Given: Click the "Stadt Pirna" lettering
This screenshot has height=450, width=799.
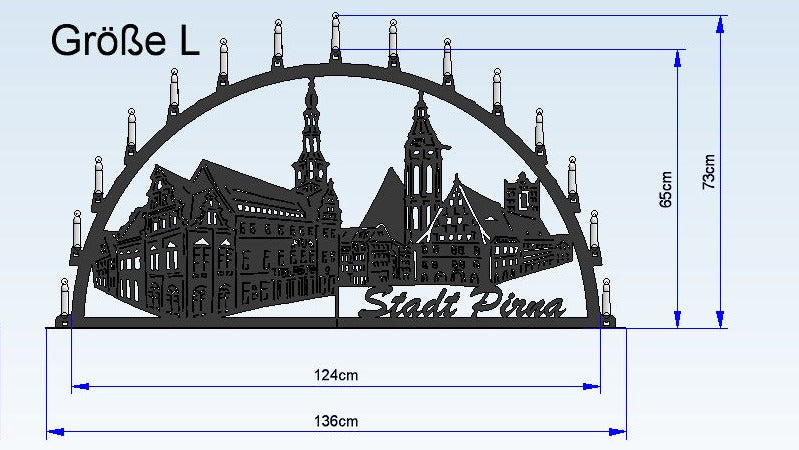Looking at the screenshot, I should pyautogui.click(x=462, y=302).
